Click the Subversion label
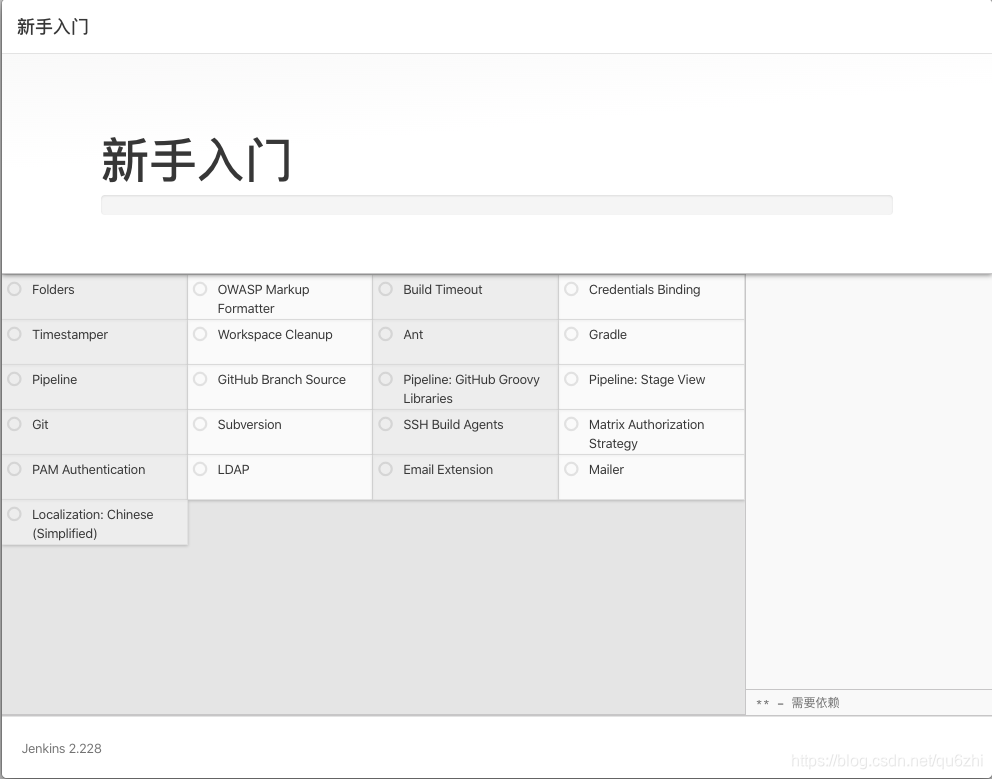 pyautogui.click(x=249, y=425)
